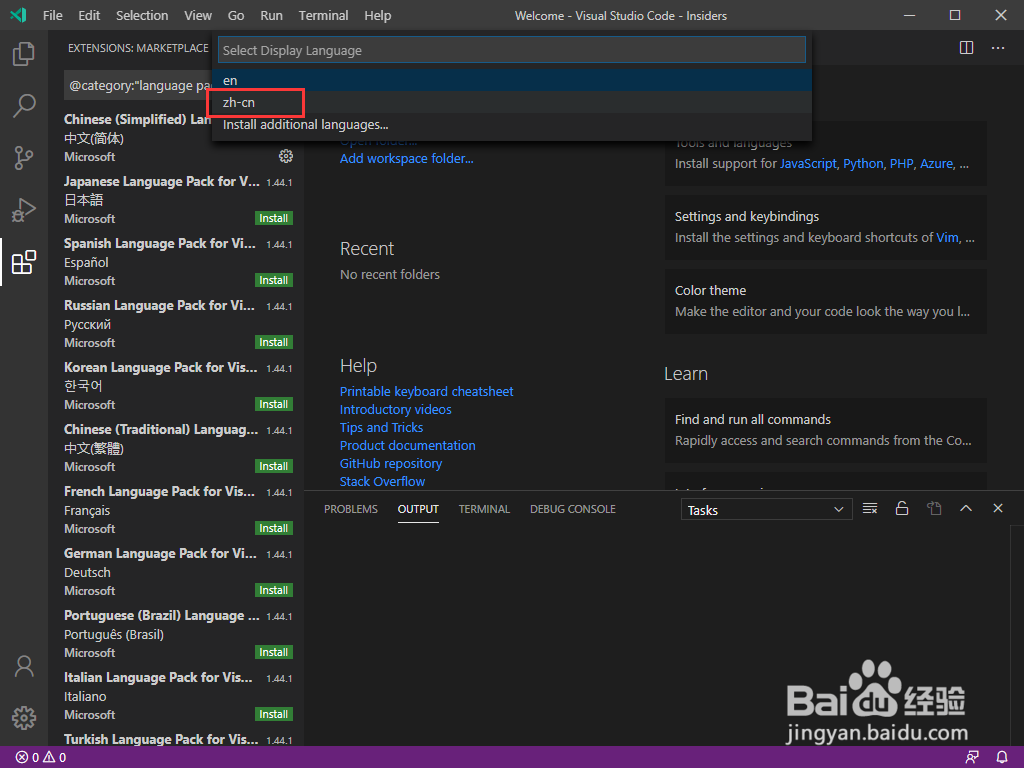Click the JavaScript link under tools and languages
Screen dimensions: 1024x768
click(808, 164)
